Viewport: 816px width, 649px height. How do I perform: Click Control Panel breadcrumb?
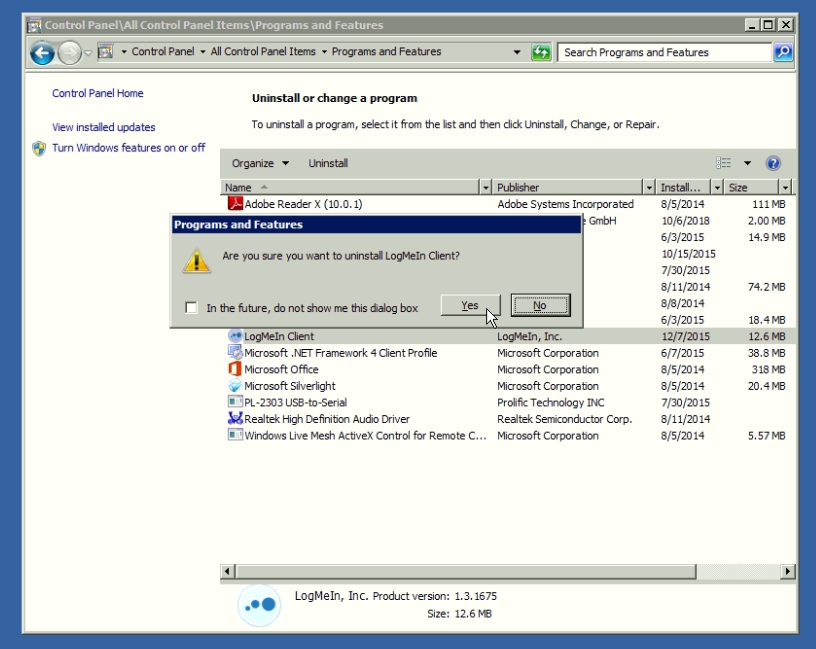point(162,52)
